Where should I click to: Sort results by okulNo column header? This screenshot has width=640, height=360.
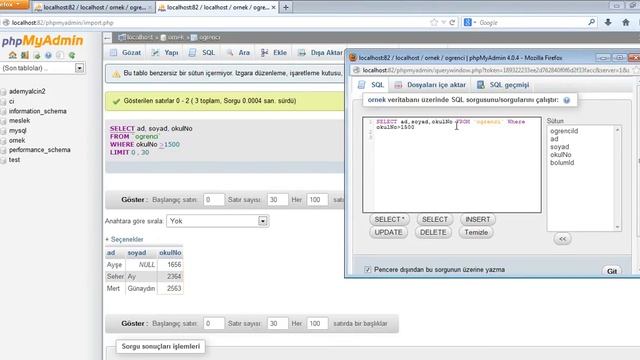(x=170, y=253)
